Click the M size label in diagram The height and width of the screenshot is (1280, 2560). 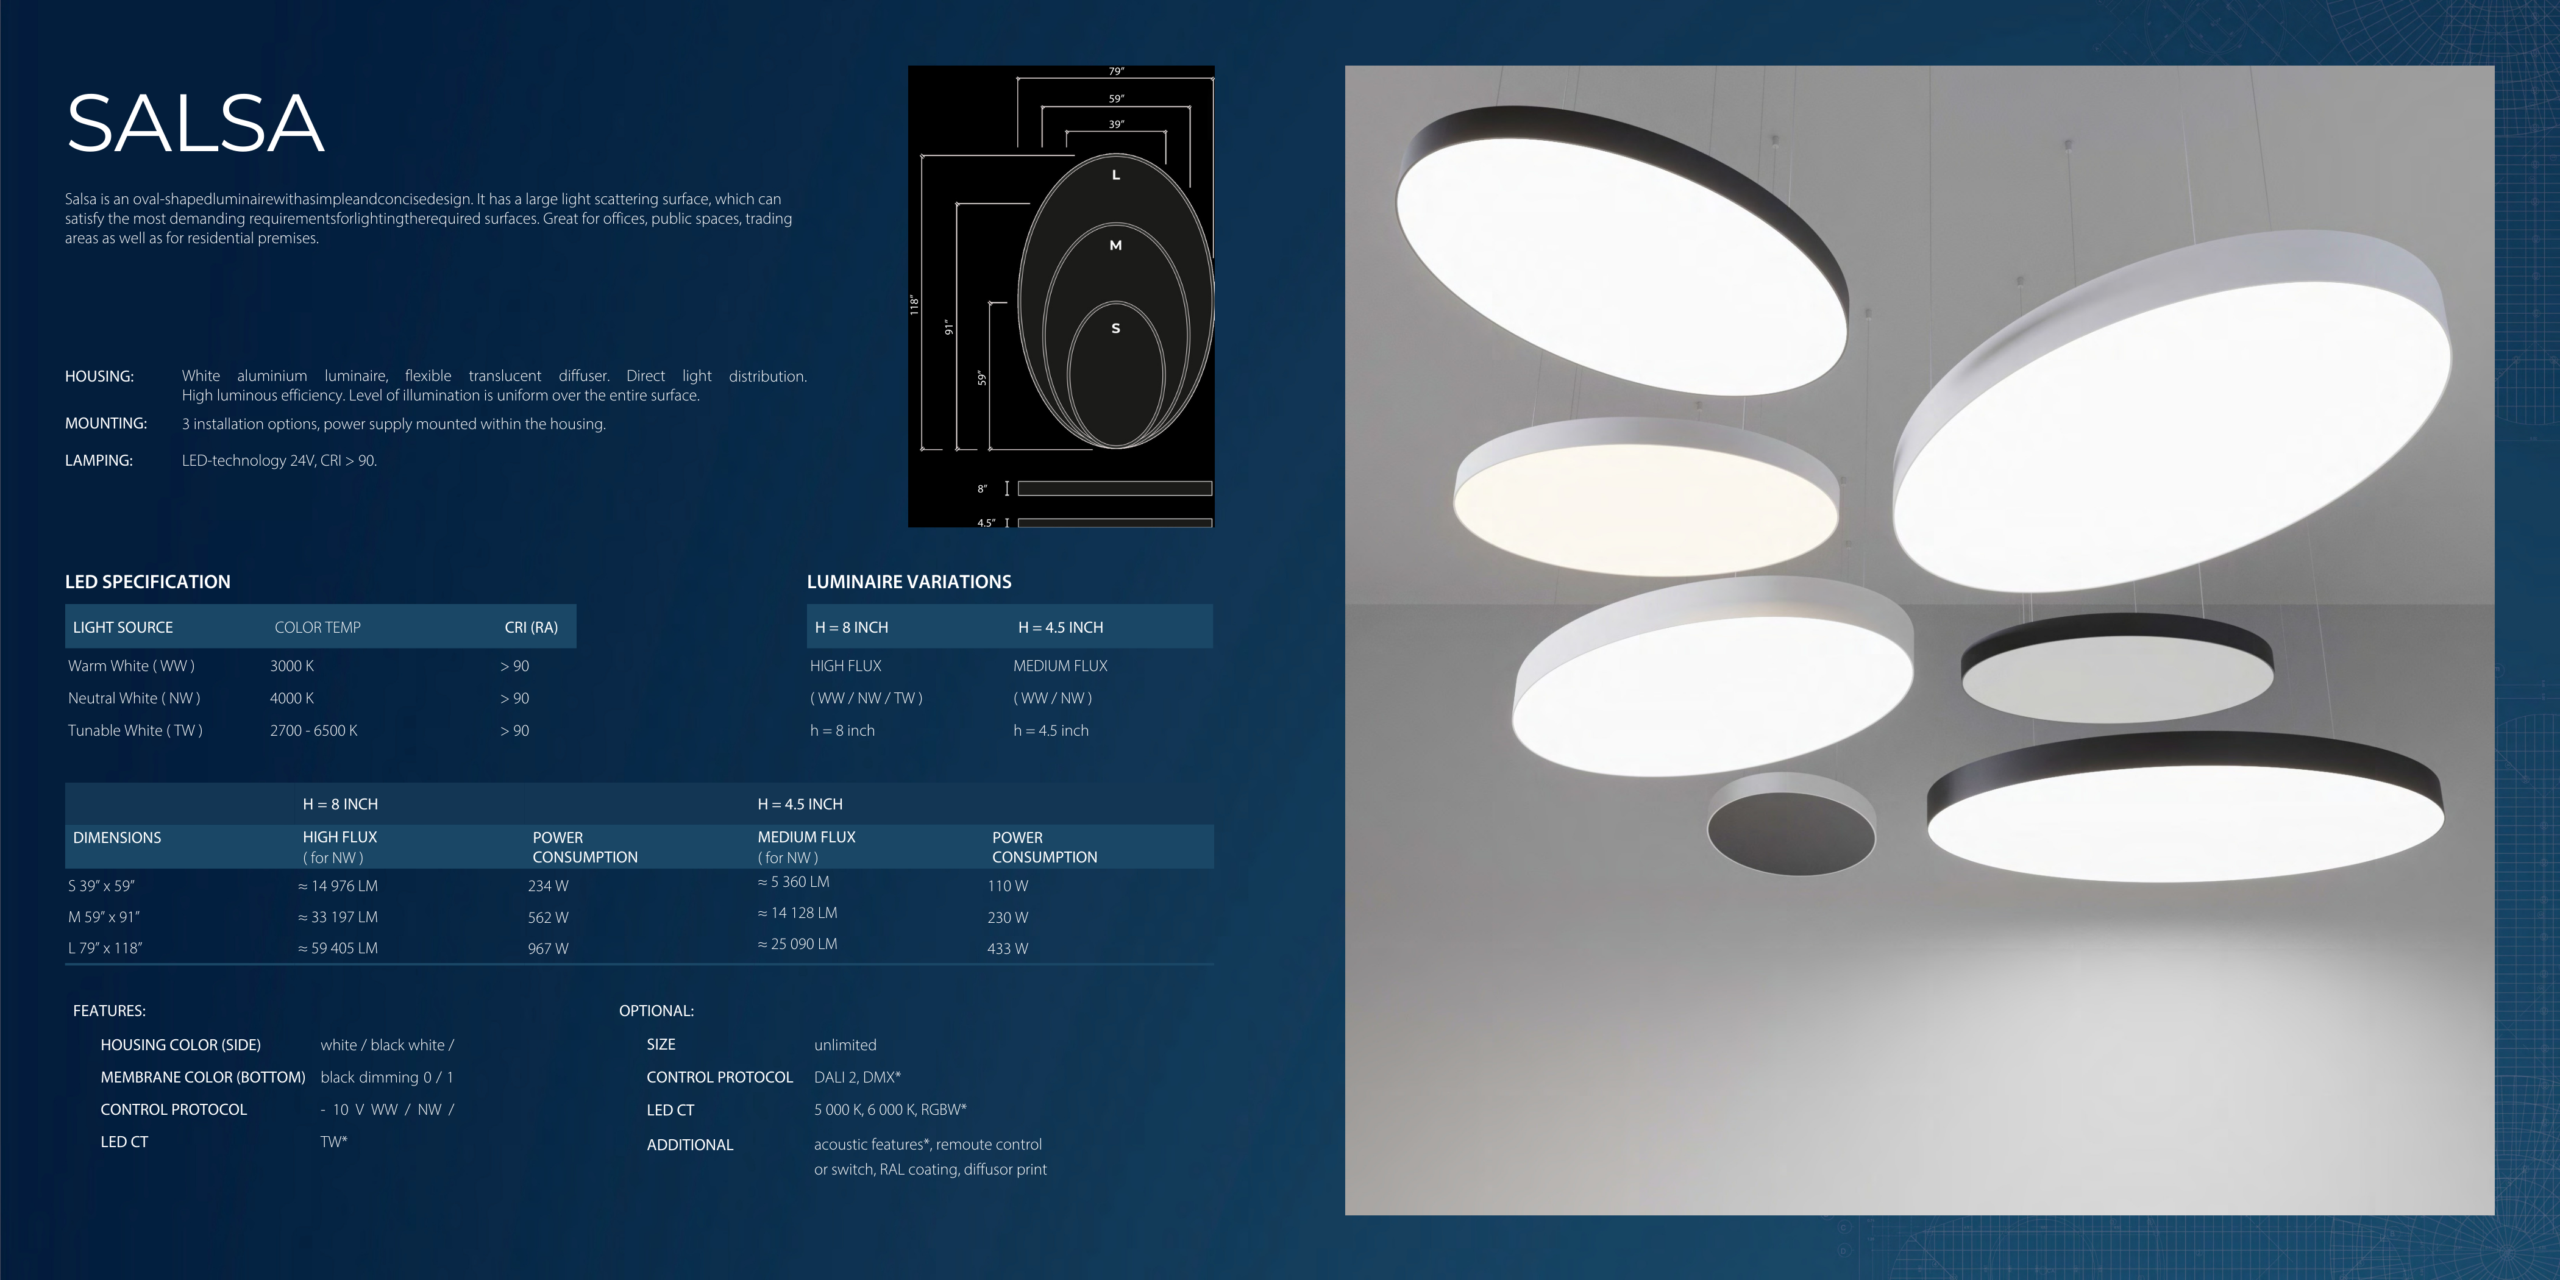coord(1116,245)
